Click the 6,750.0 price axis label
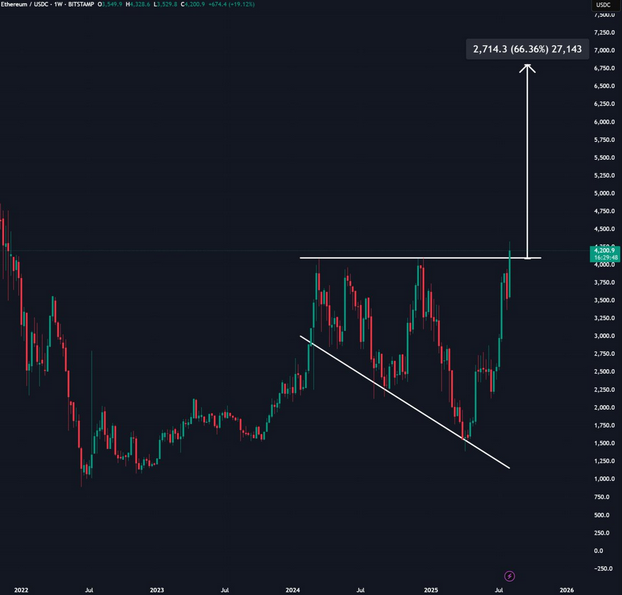This screenshot has width=622, height=595. point(604,68)
